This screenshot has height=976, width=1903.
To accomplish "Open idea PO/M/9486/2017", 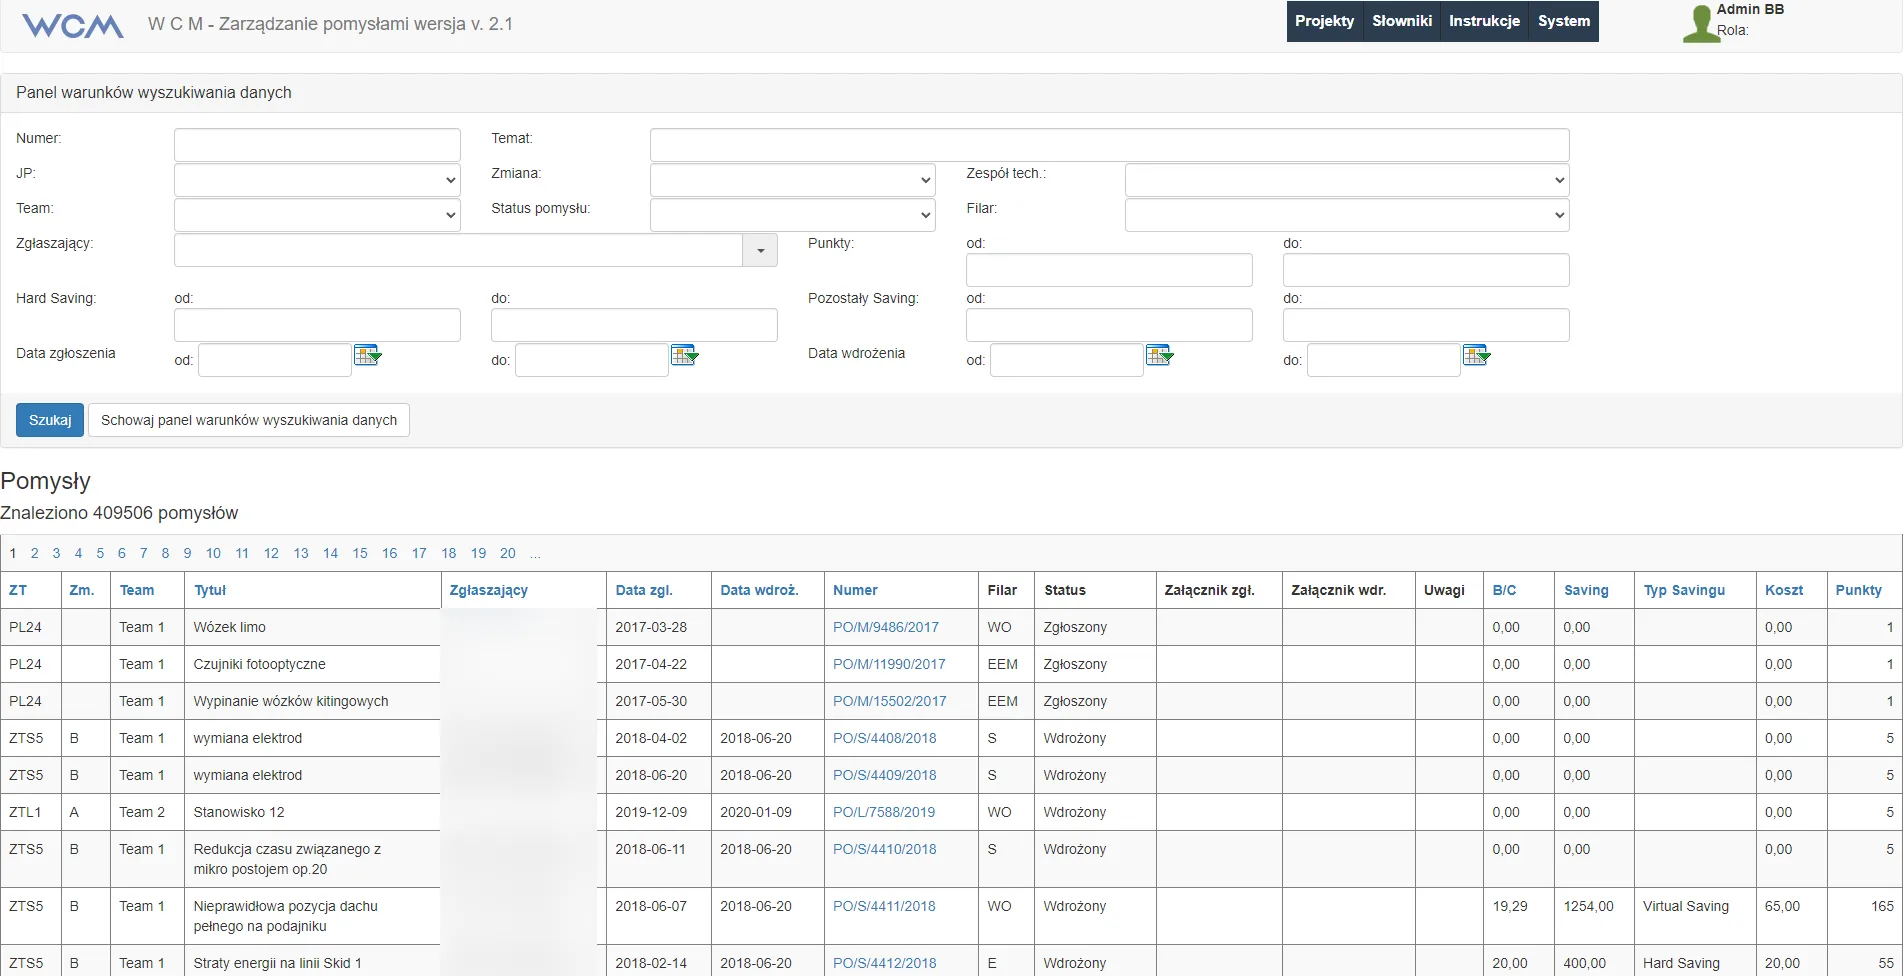I will coord(886,627).
